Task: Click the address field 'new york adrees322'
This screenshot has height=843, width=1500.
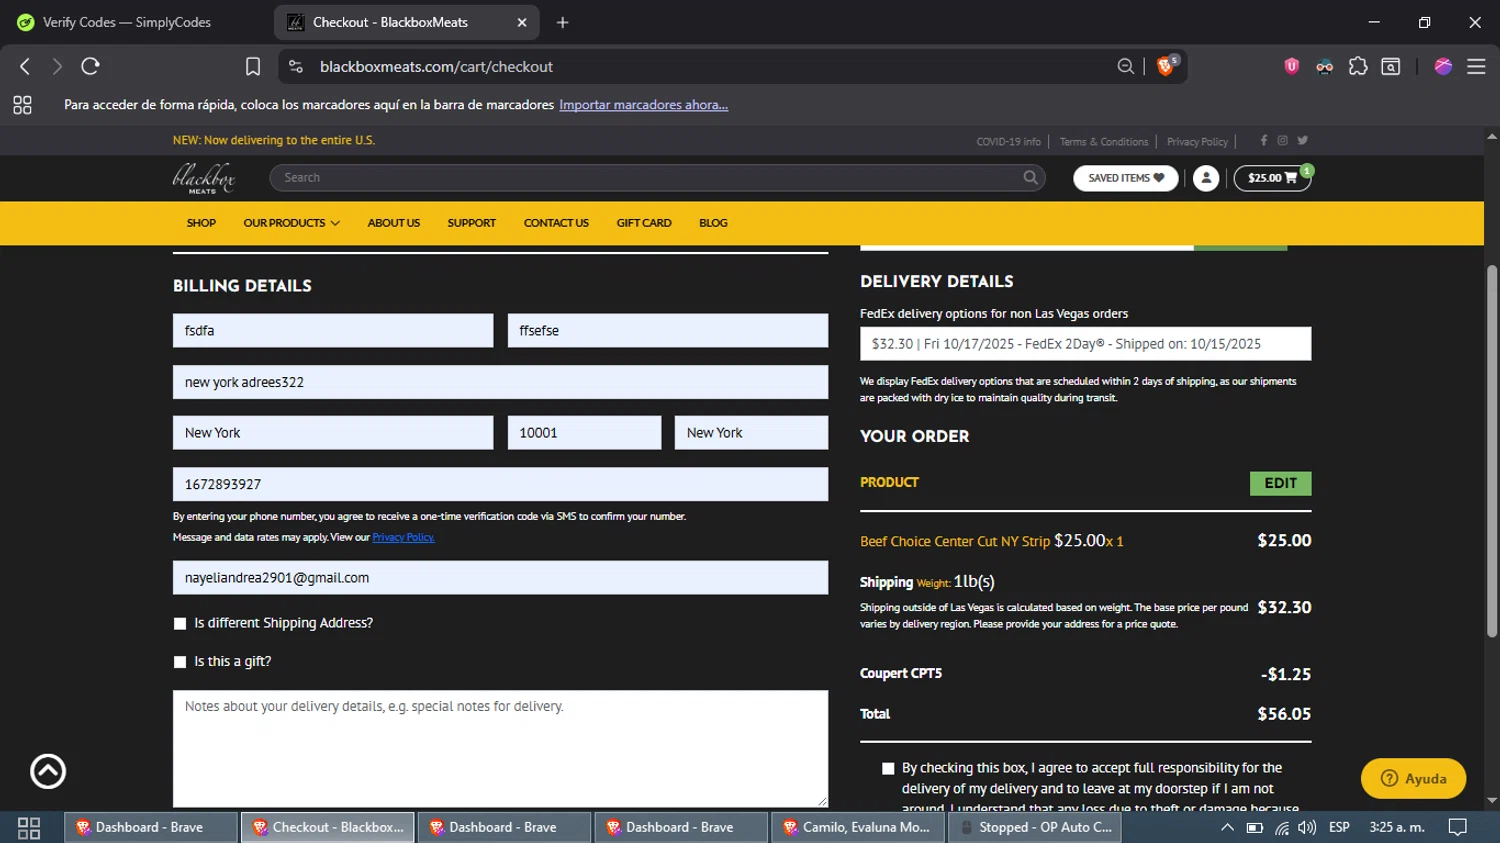Action: click(500, 382)
